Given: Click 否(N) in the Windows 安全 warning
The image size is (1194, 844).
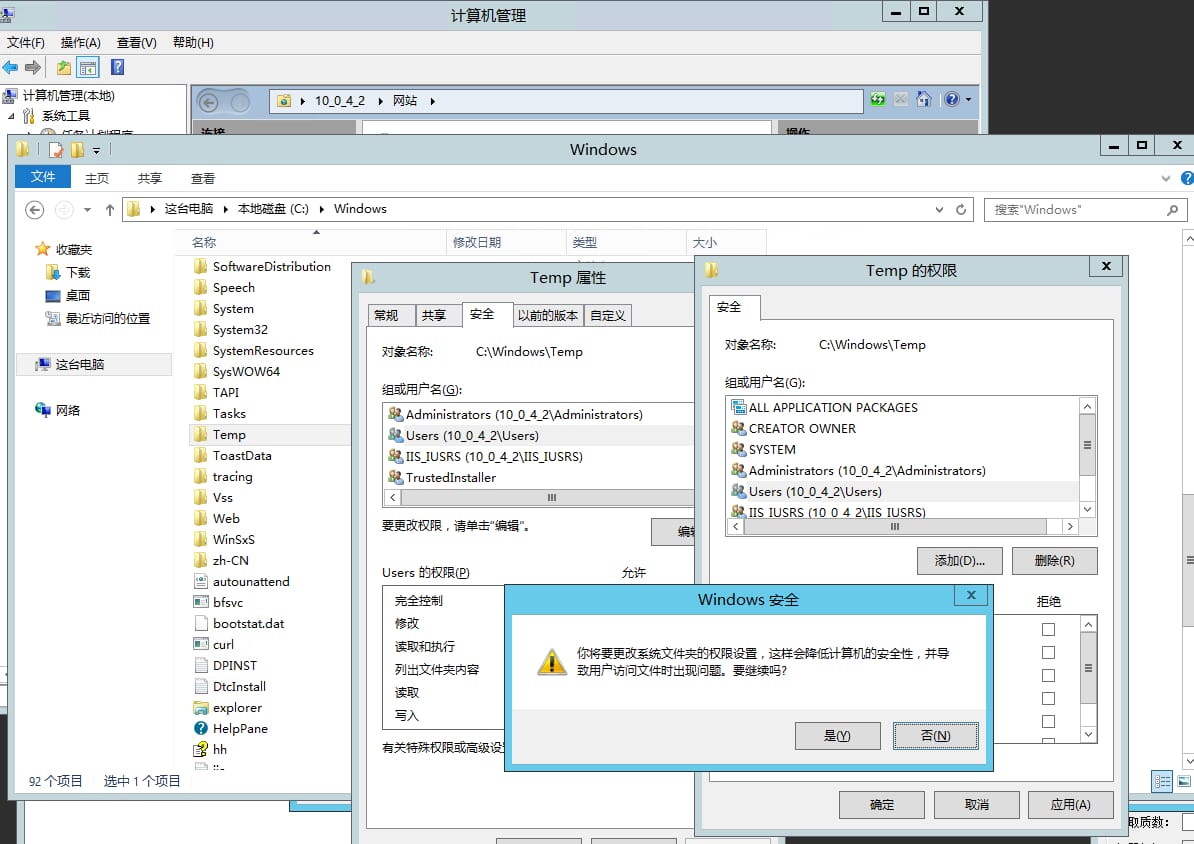Looking at the screenshot, I should [x=934, y=736].
